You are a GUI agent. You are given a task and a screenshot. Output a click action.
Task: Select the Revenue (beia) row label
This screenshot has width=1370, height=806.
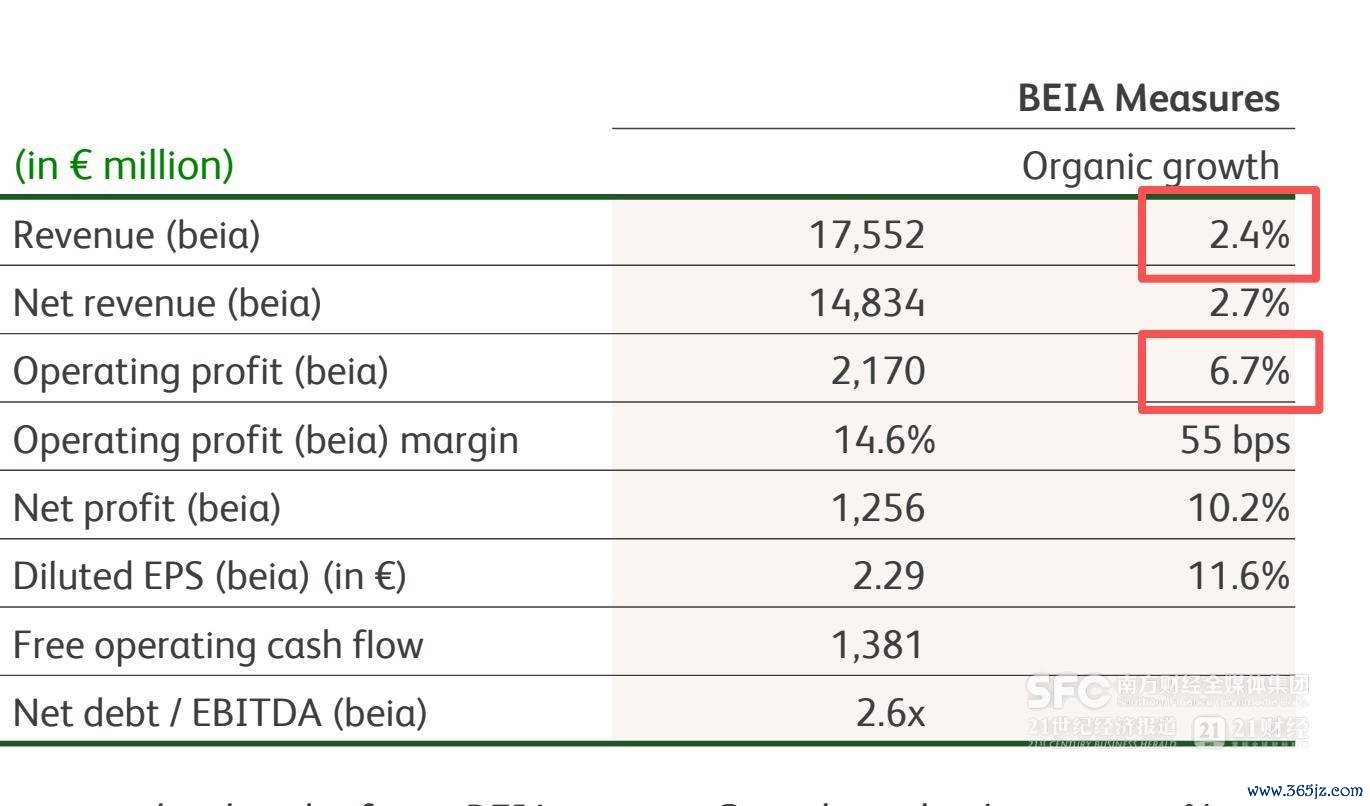[x=136, y=235]
